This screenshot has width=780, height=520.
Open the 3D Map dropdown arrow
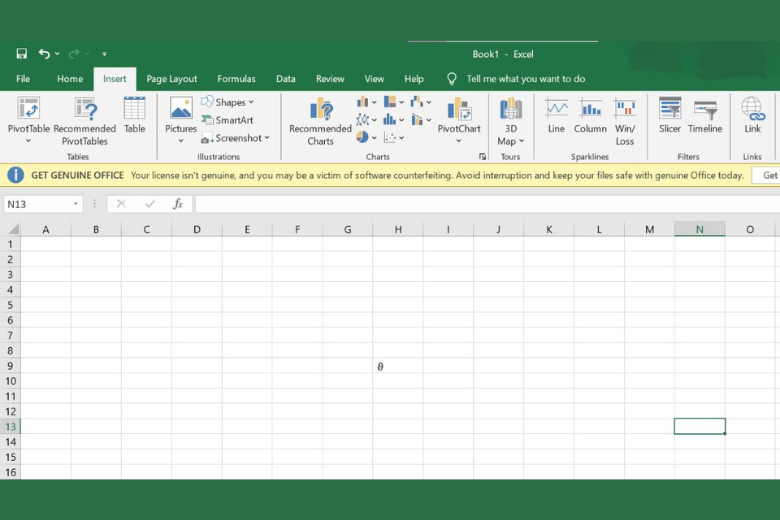click(x=521, y=141)
